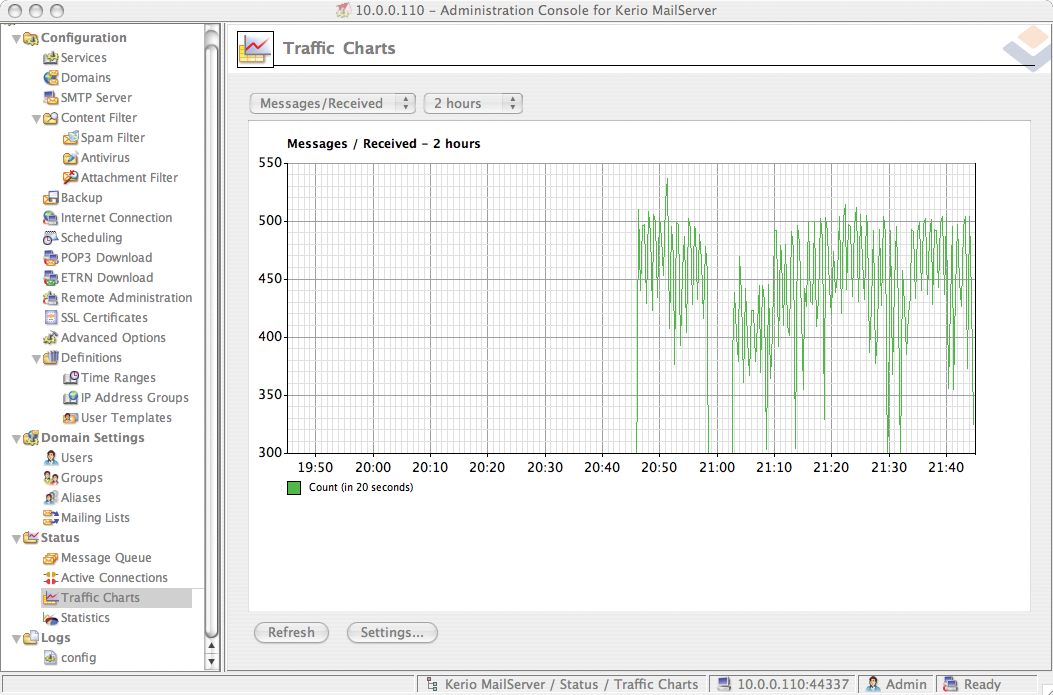The height and width of the screenshot is (695, 1053).
Task: Click the Domains globe icon
Action: [50, 78]
